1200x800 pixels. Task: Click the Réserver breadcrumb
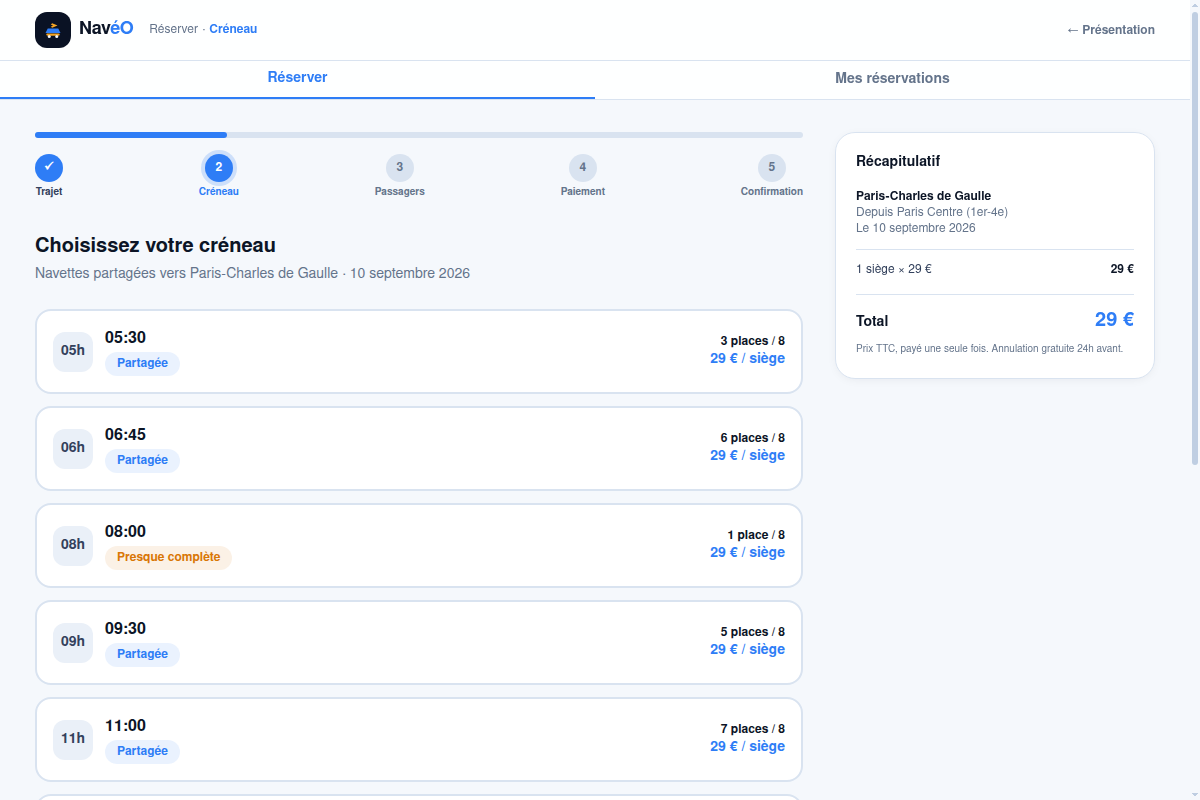[174, 29]
